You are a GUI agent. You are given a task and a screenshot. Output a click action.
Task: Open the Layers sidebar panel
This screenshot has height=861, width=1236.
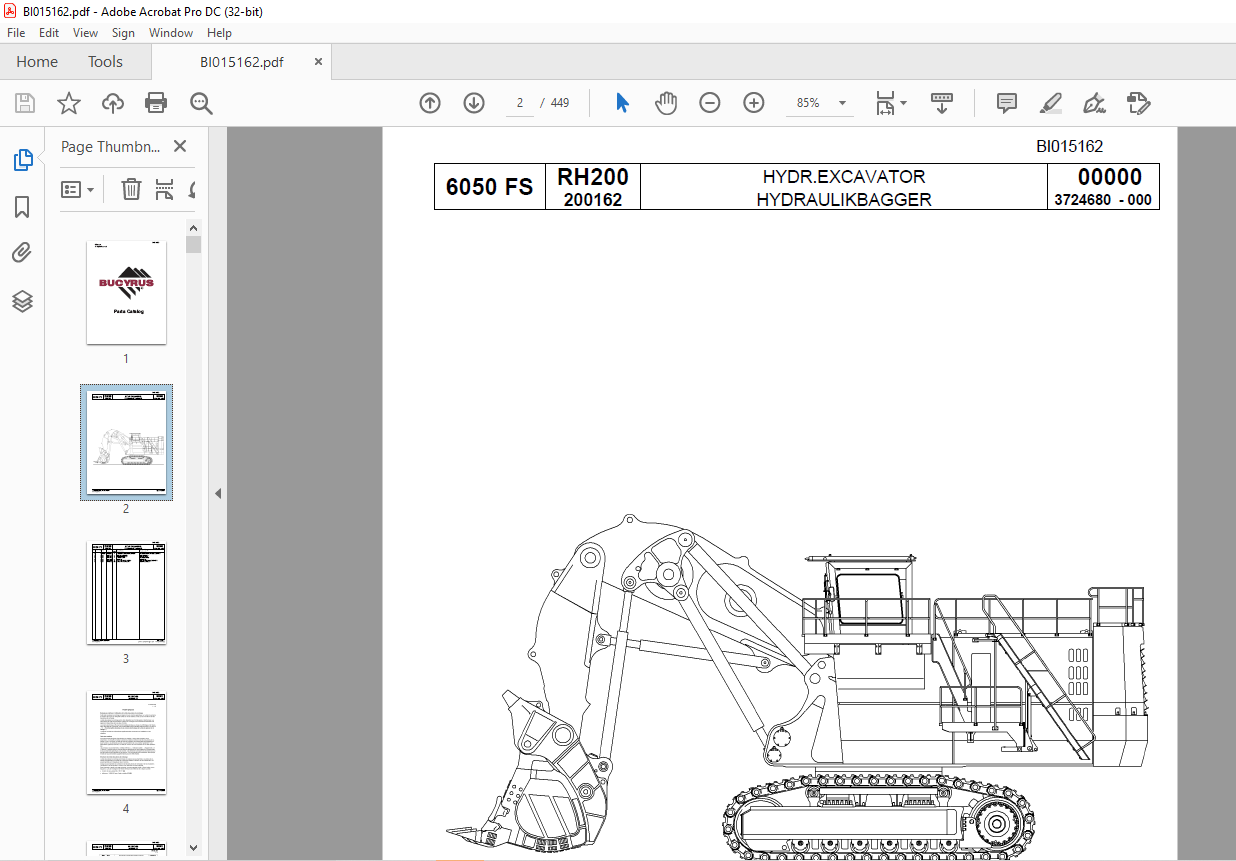(x=22, y=301)
